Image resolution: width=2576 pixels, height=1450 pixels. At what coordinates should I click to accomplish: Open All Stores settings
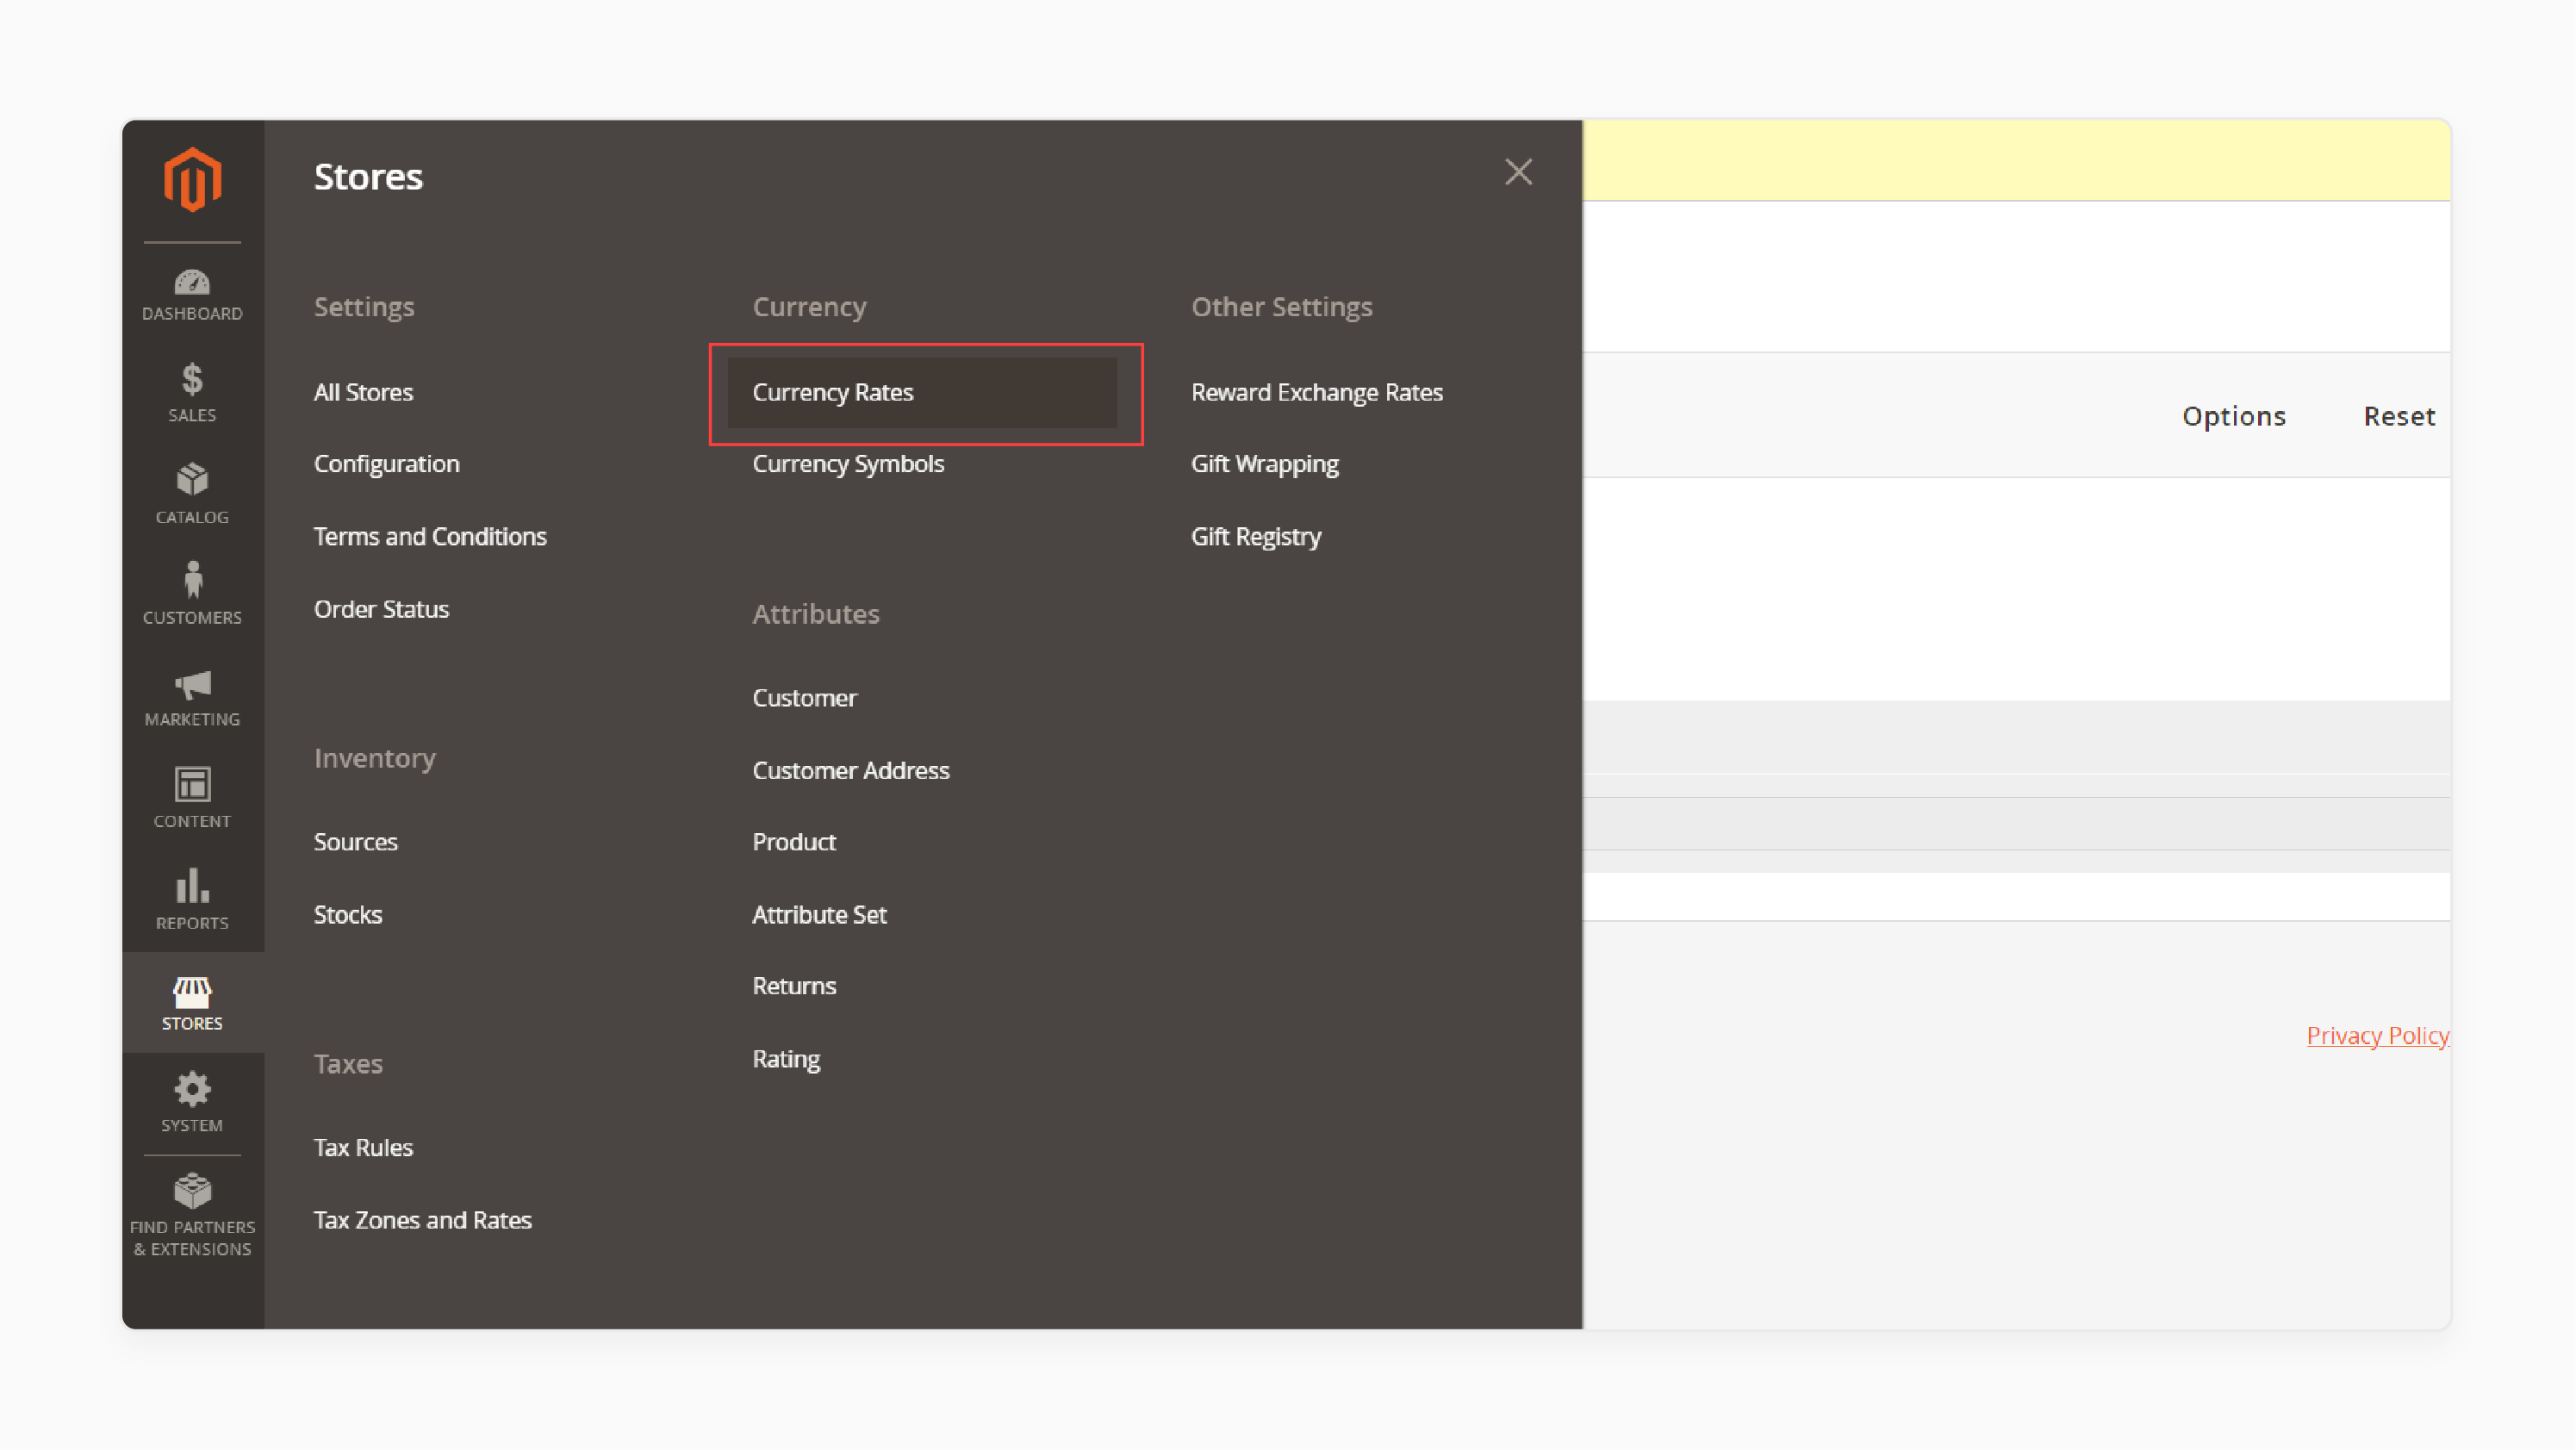click(363, 392)
